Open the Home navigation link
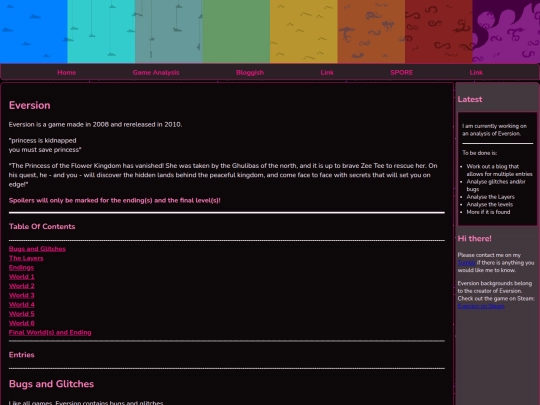Screen dimensions: 540x405 click(66, 72)
